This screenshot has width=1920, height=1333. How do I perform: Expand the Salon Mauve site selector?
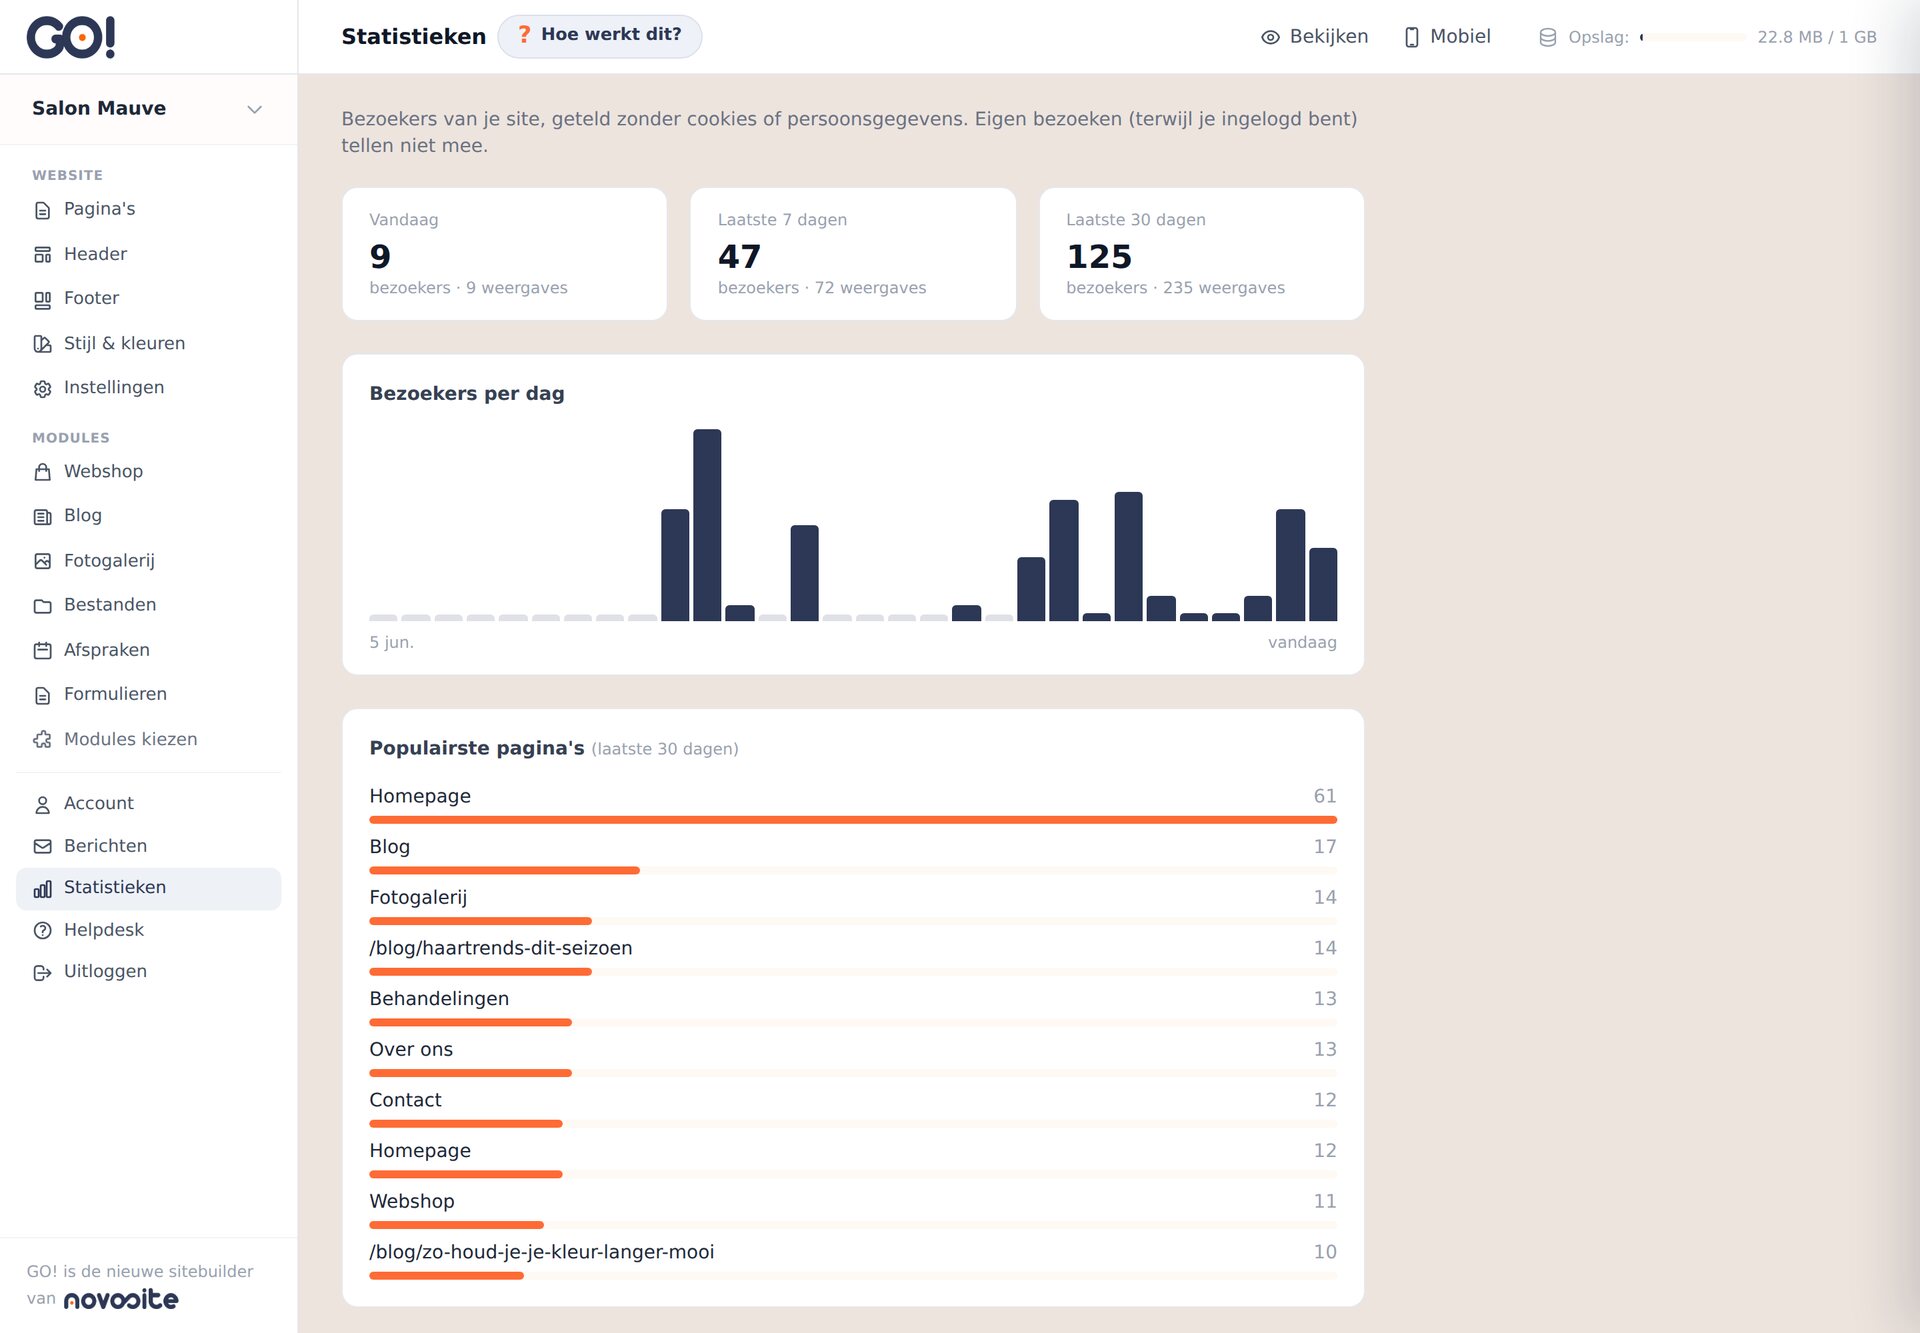148,109
